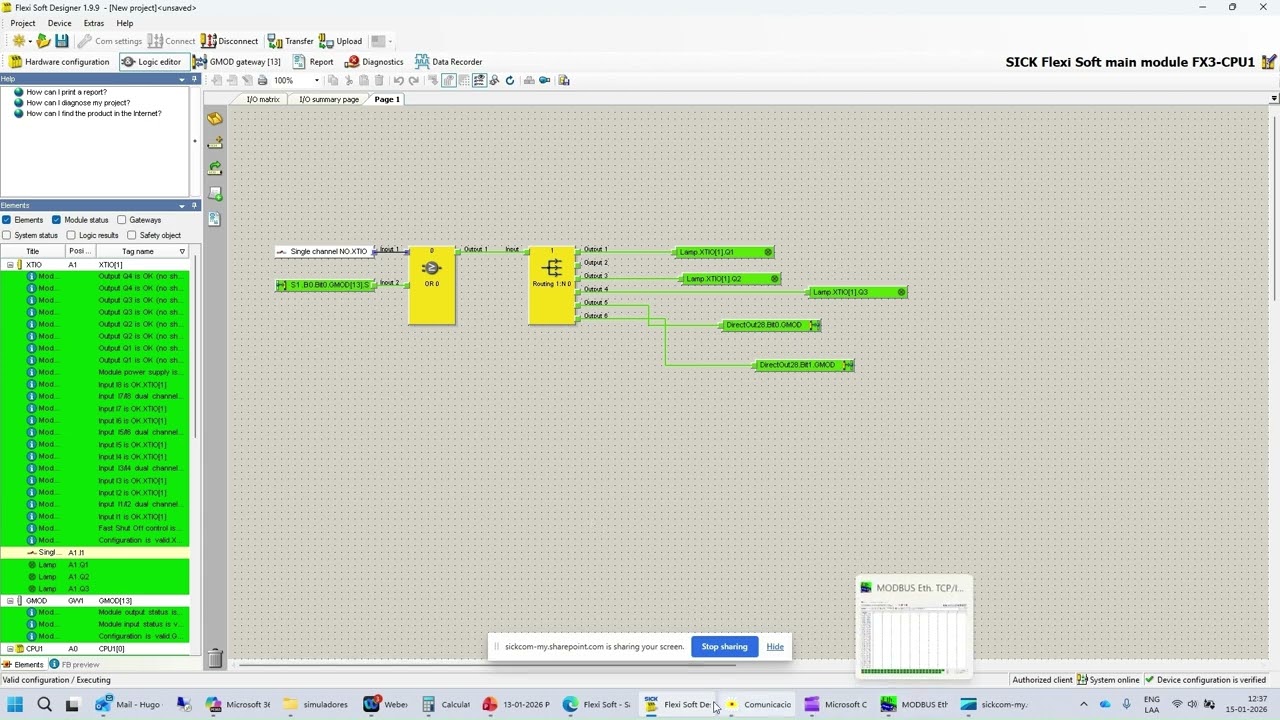Click the Transfer toolbar button
Viewport: 1280px width, 720px height.
[x=290, y=41]
